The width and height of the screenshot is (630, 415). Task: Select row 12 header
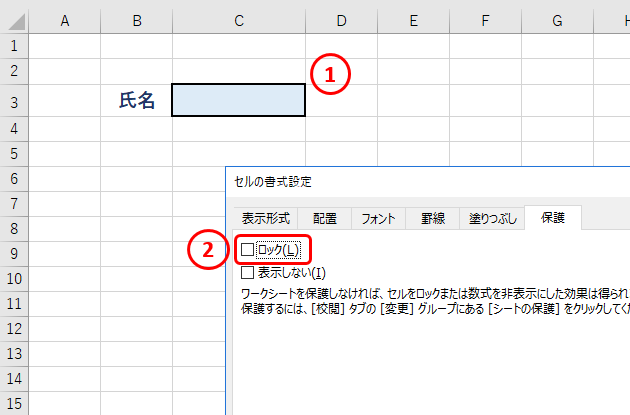(x=14, y=329)
